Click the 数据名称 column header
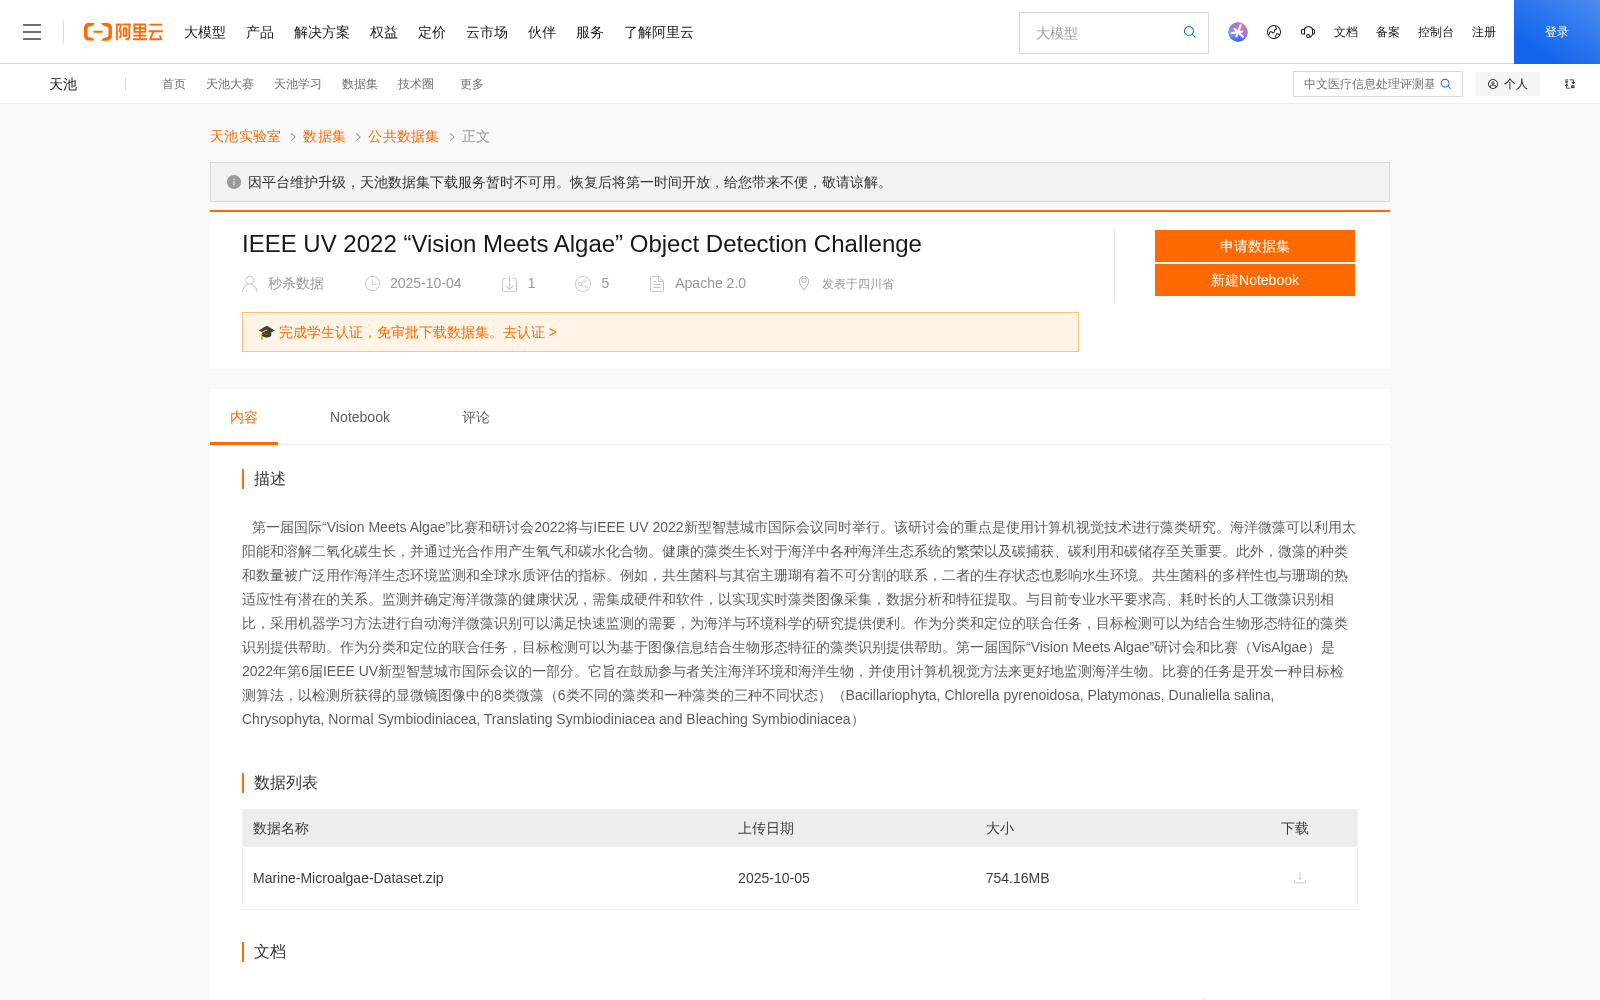The width and height of the screenshot is (1600, 1000). pyautogui.click(x=281, y=828)
